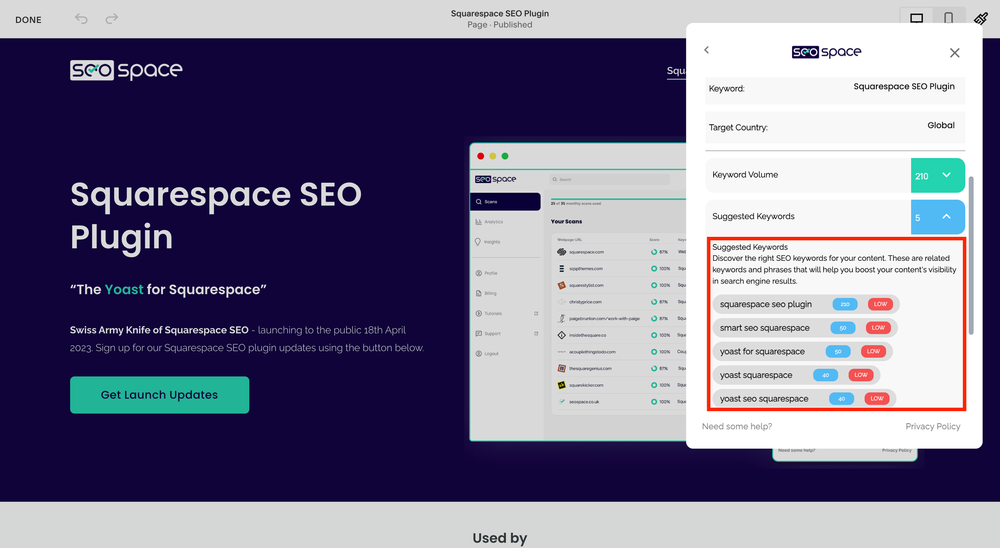Image resolution: width=1000 pixels, height=548 pixels.
Task: Expand the Keyword Volume chevron
Action: click(x=946, y=175)
